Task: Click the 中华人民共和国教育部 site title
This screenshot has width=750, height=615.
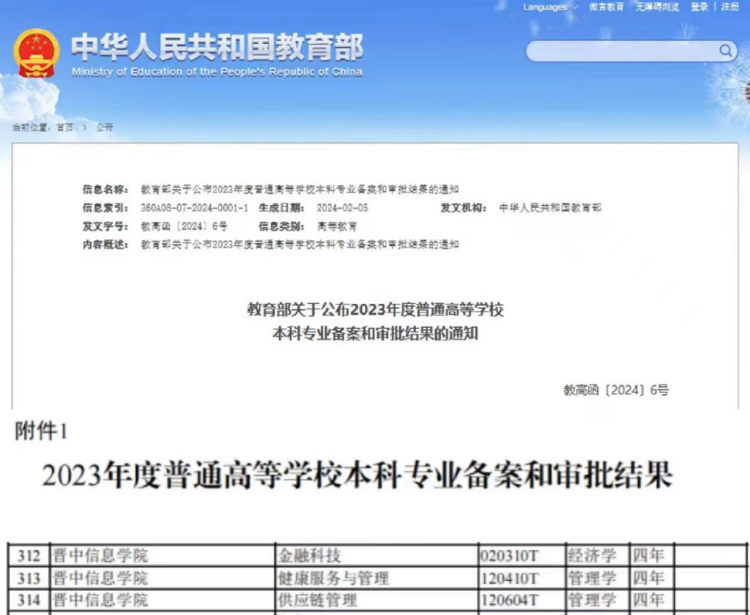Action: (x=216, y=46)
